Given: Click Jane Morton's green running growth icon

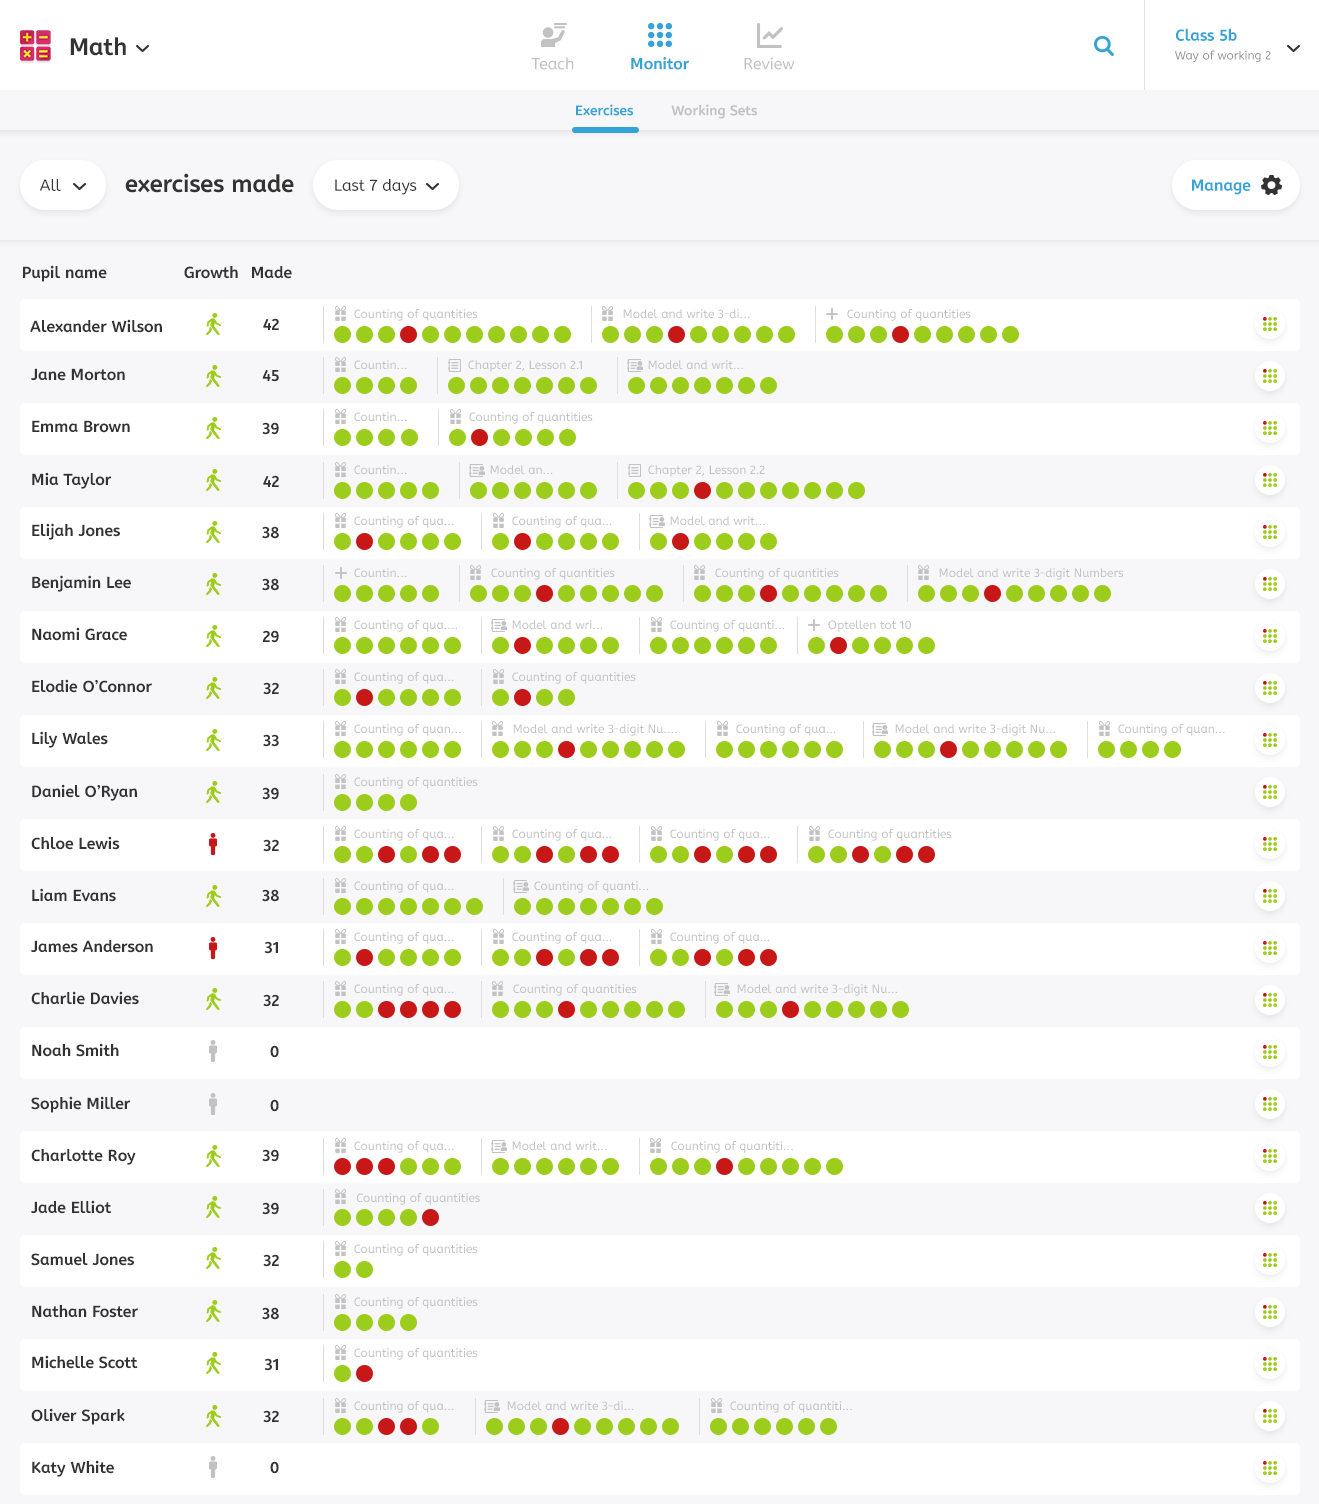Looking at the screenshot, I should coord(213,376).
